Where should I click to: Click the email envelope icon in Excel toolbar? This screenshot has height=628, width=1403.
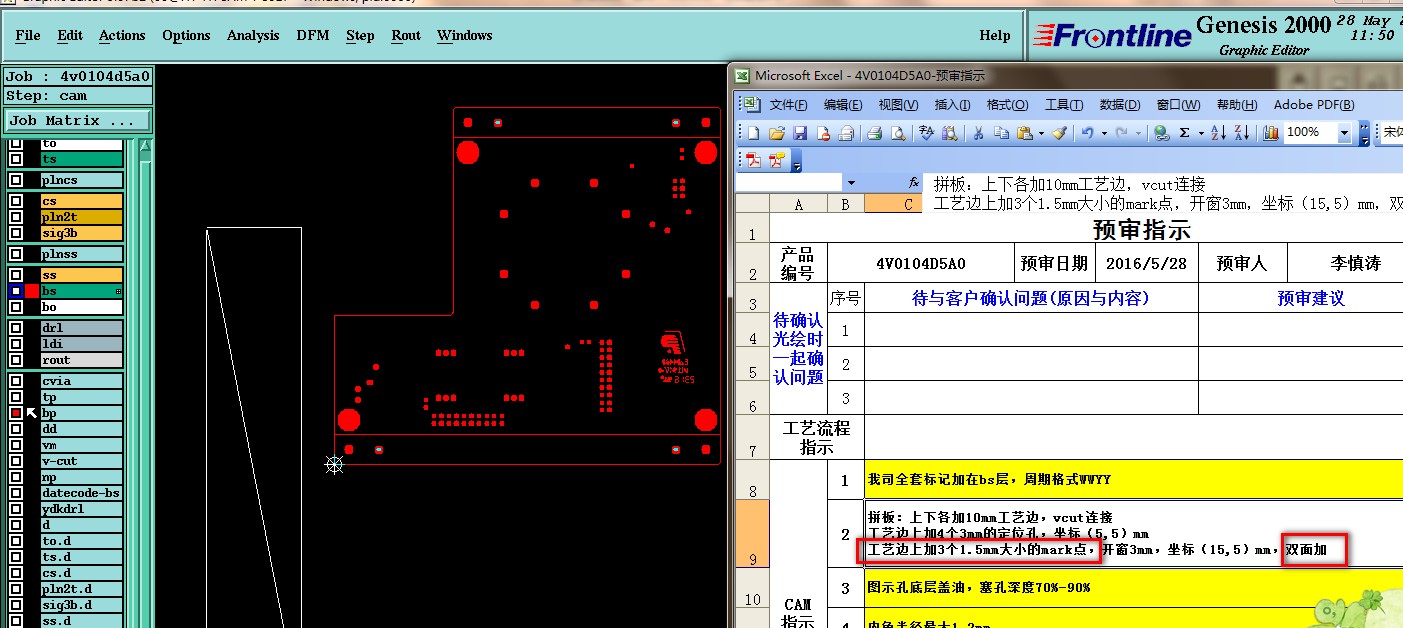pyautogui.click(x=846, y=133)
